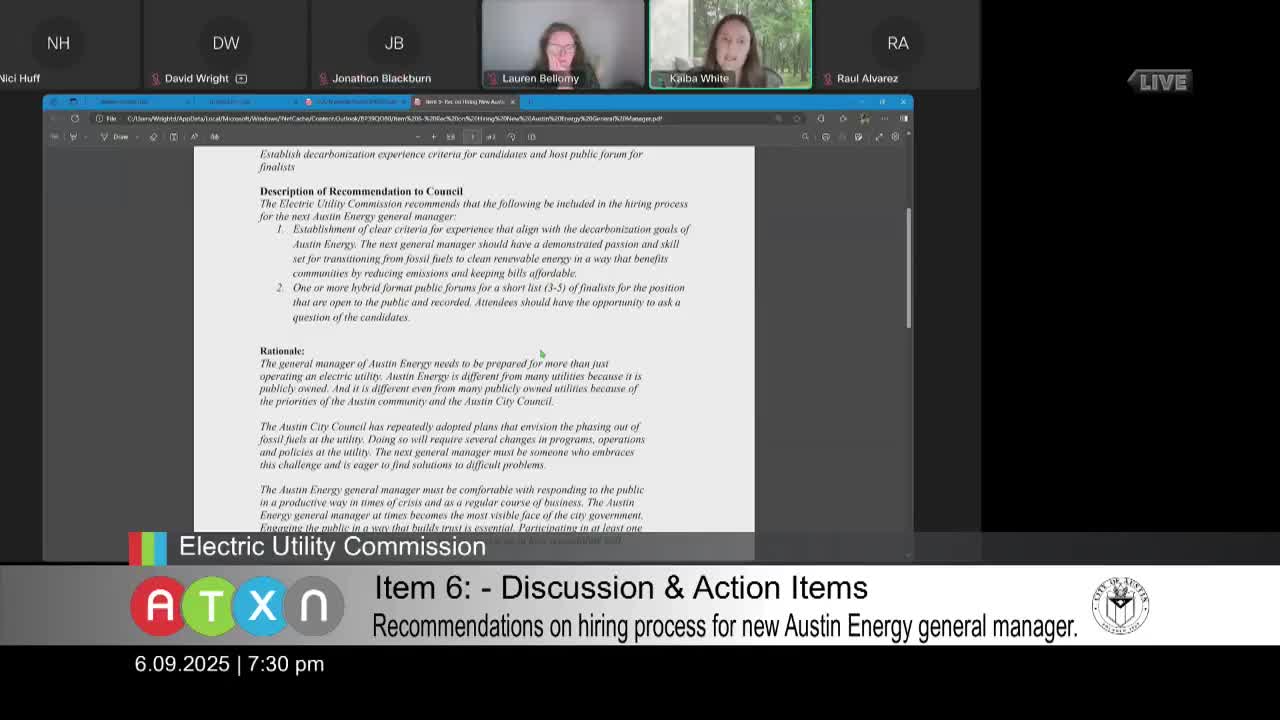Go back using browser back arrow

click(x=54, y=118)
